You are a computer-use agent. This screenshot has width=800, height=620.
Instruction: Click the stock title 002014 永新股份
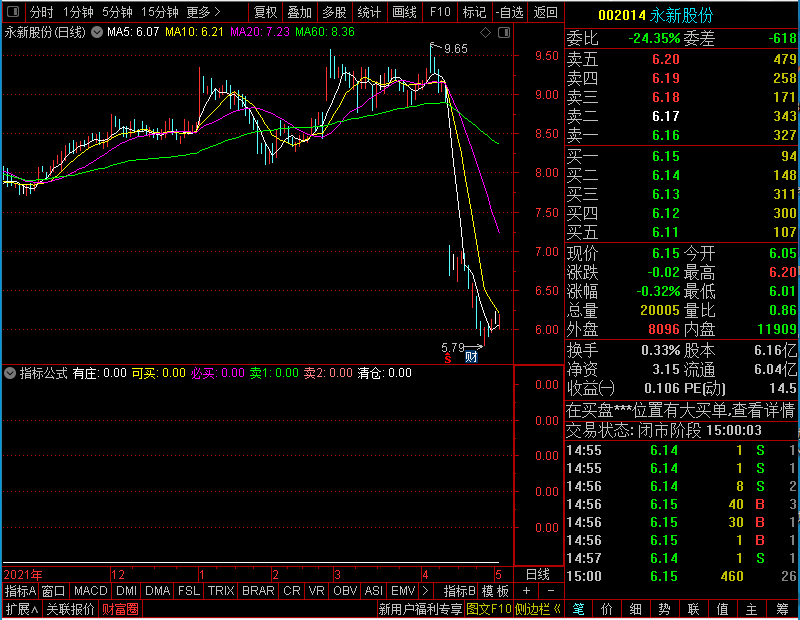point(655,15)
